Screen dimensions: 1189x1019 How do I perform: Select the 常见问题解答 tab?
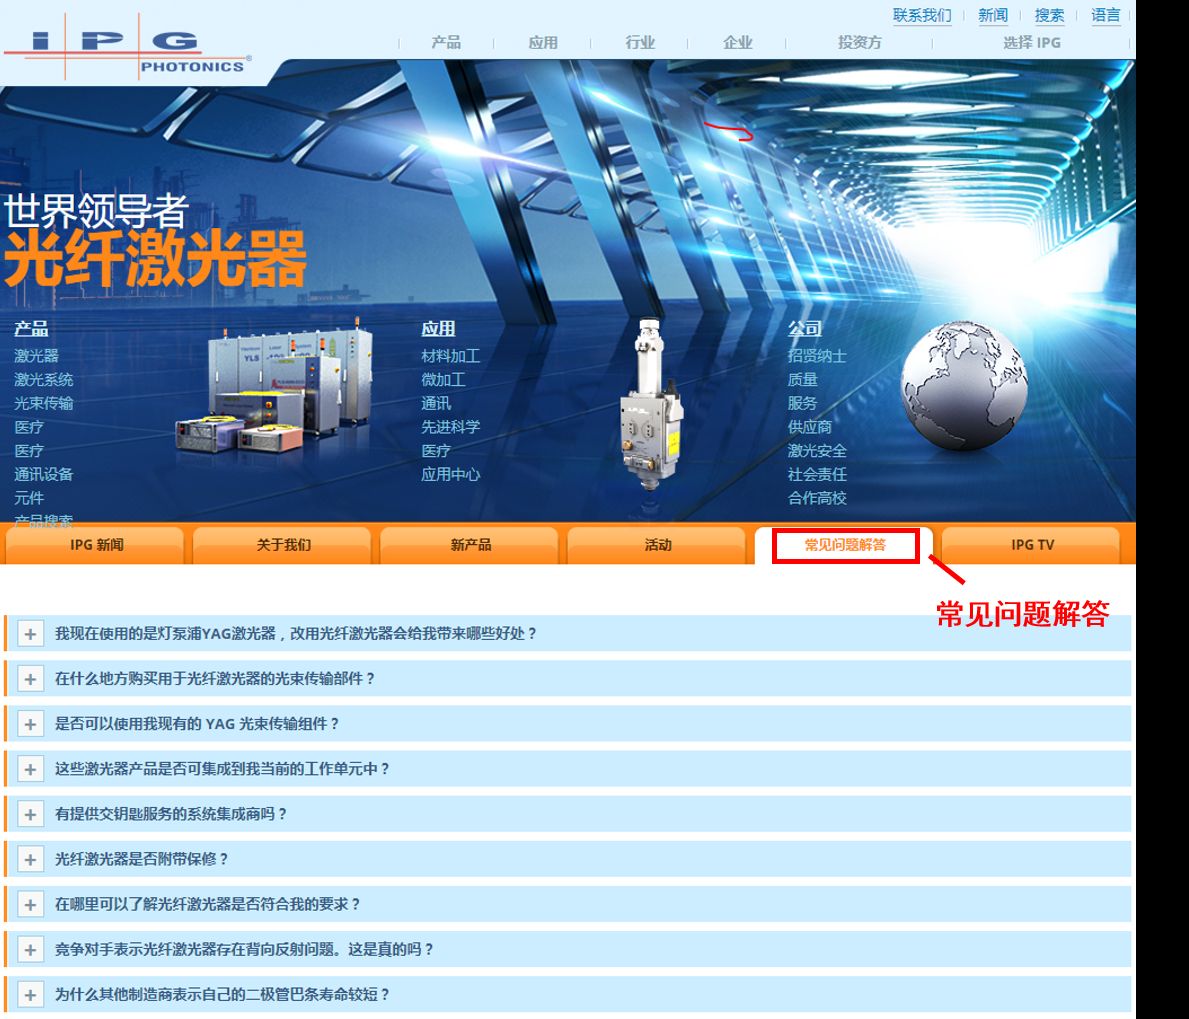[x=845, y=545]
